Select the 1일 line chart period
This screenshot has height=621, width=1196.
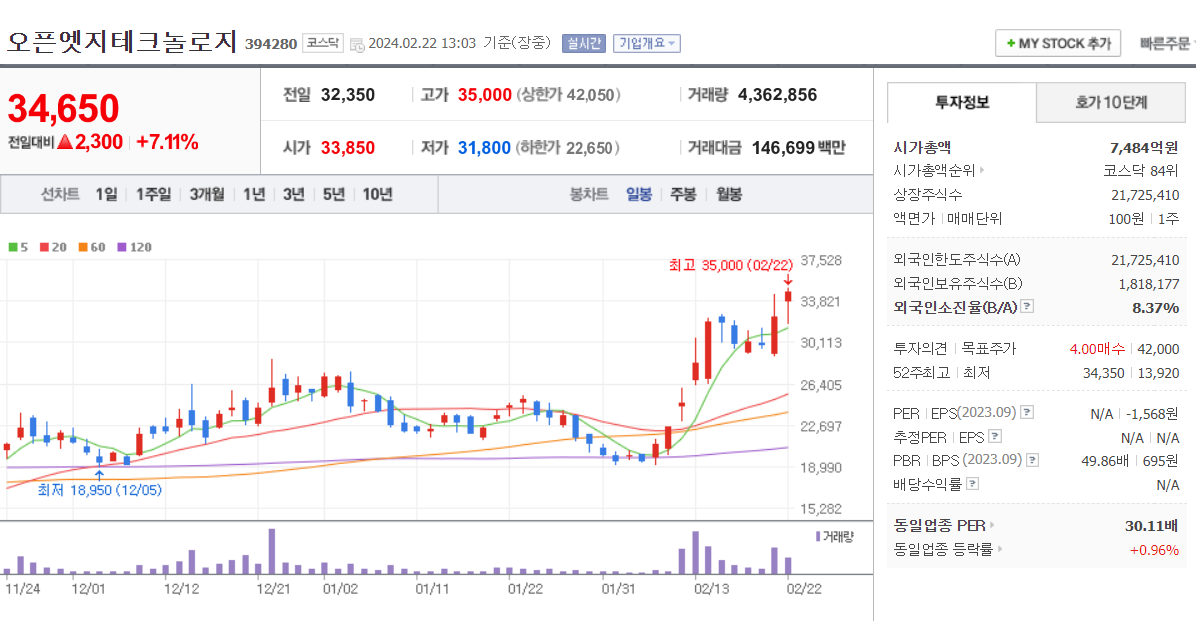(x=106, y=195)
